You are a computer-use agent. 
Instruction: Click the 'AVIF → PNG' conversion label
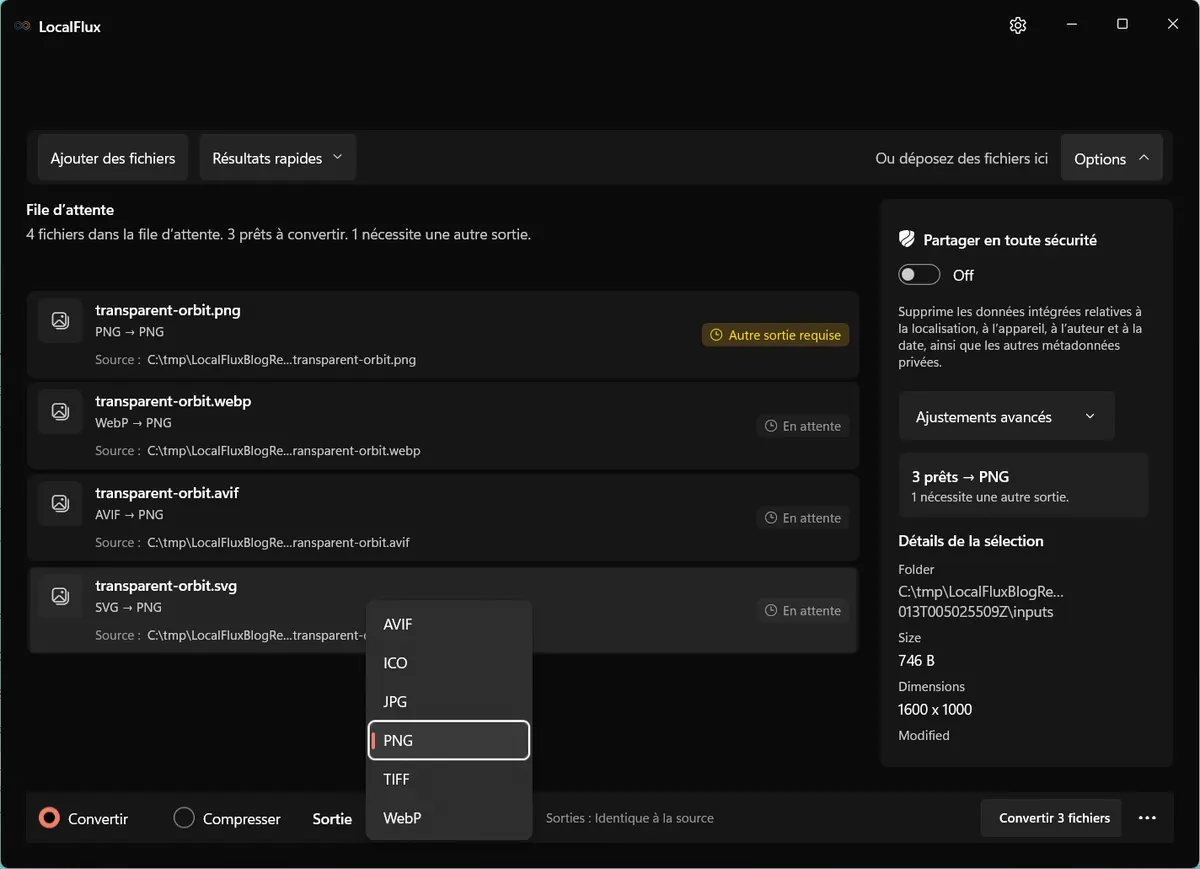click(129, 515)
